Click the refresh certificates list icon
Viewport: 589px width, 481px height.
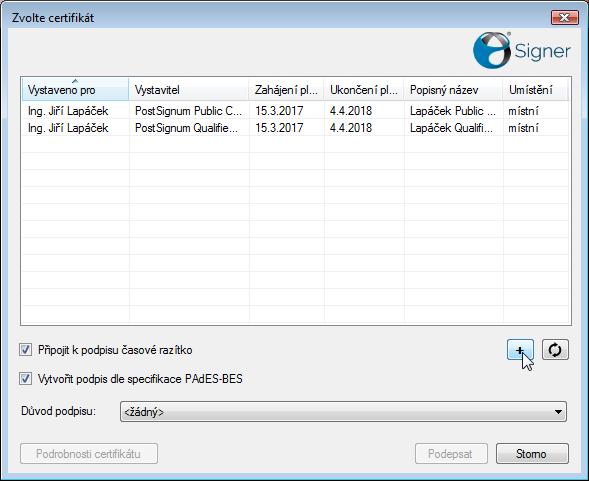coord(555,350)
